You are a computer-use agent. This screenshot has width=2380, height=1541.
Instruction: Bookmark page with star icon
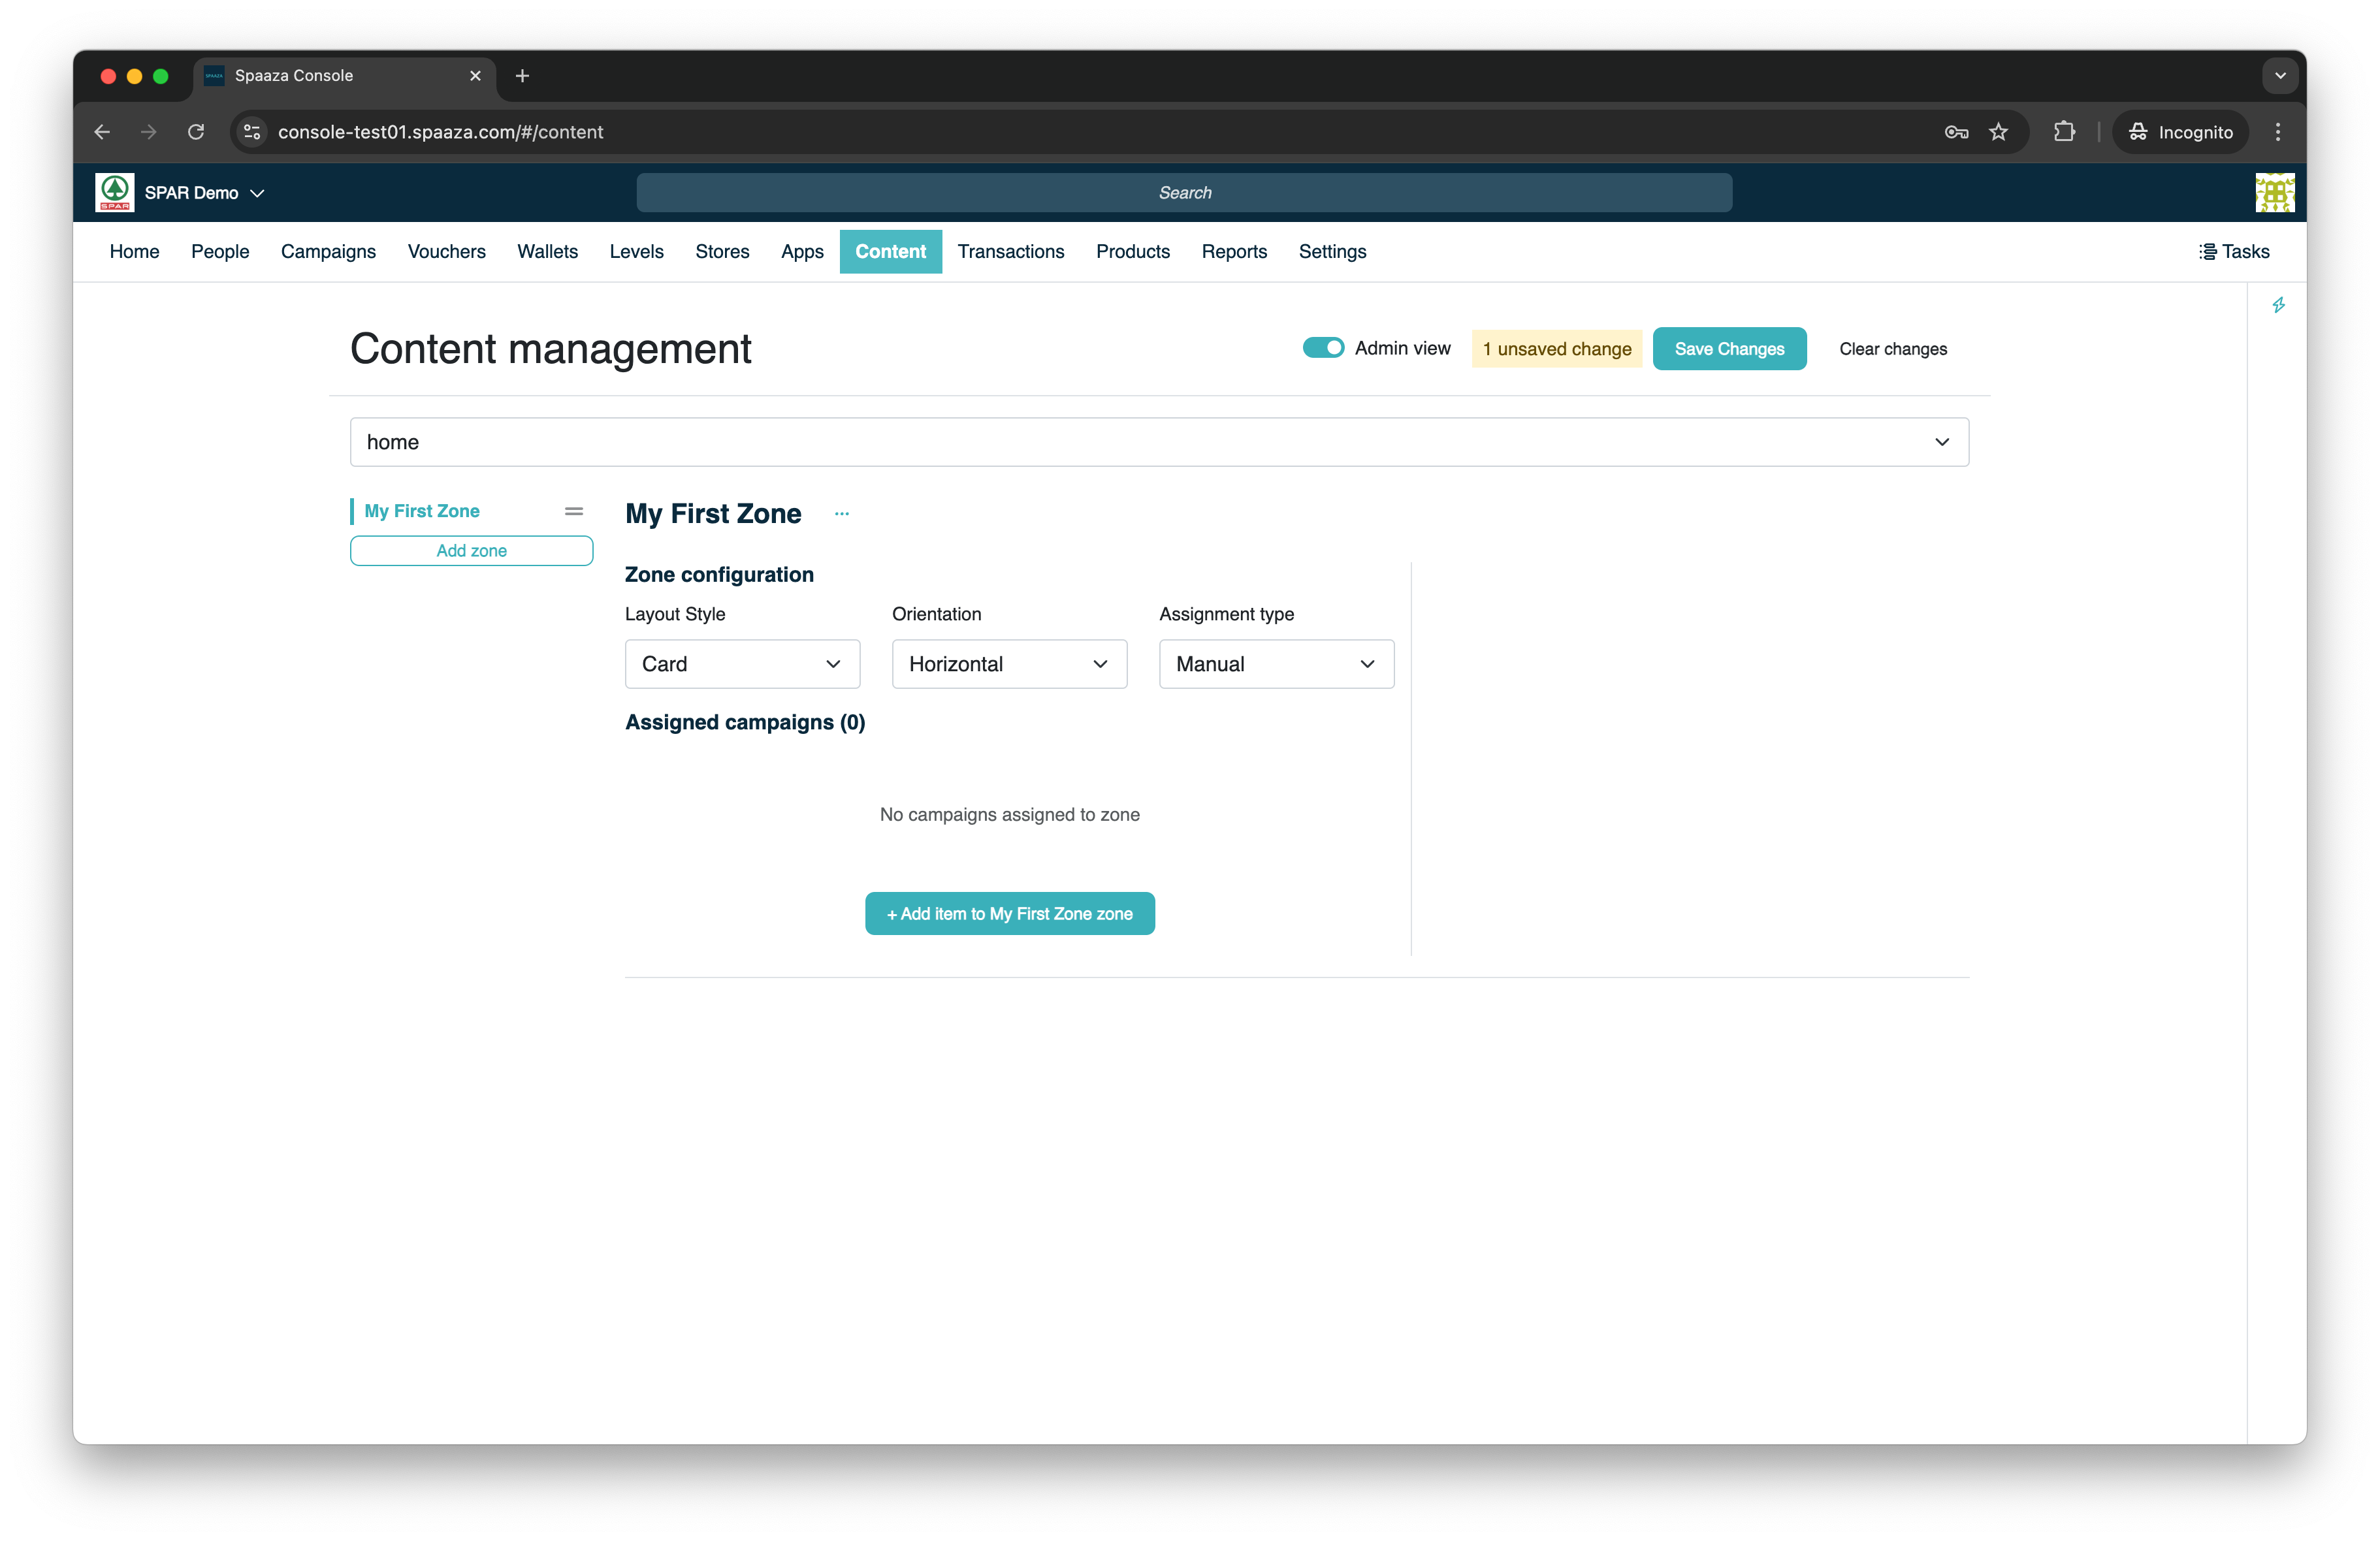(x=1998, y=132)
